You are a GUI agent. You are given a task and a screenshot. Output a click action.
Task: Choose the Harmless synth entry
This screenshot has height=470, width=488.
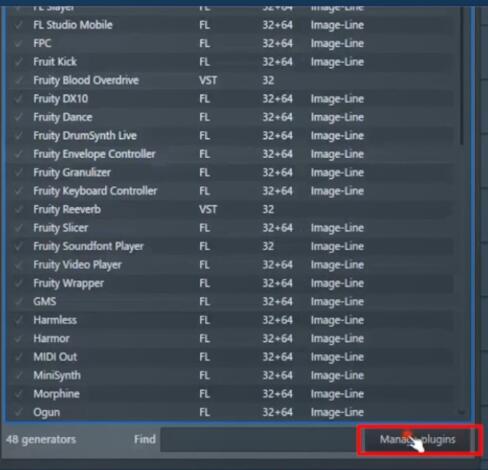(230, 320)
